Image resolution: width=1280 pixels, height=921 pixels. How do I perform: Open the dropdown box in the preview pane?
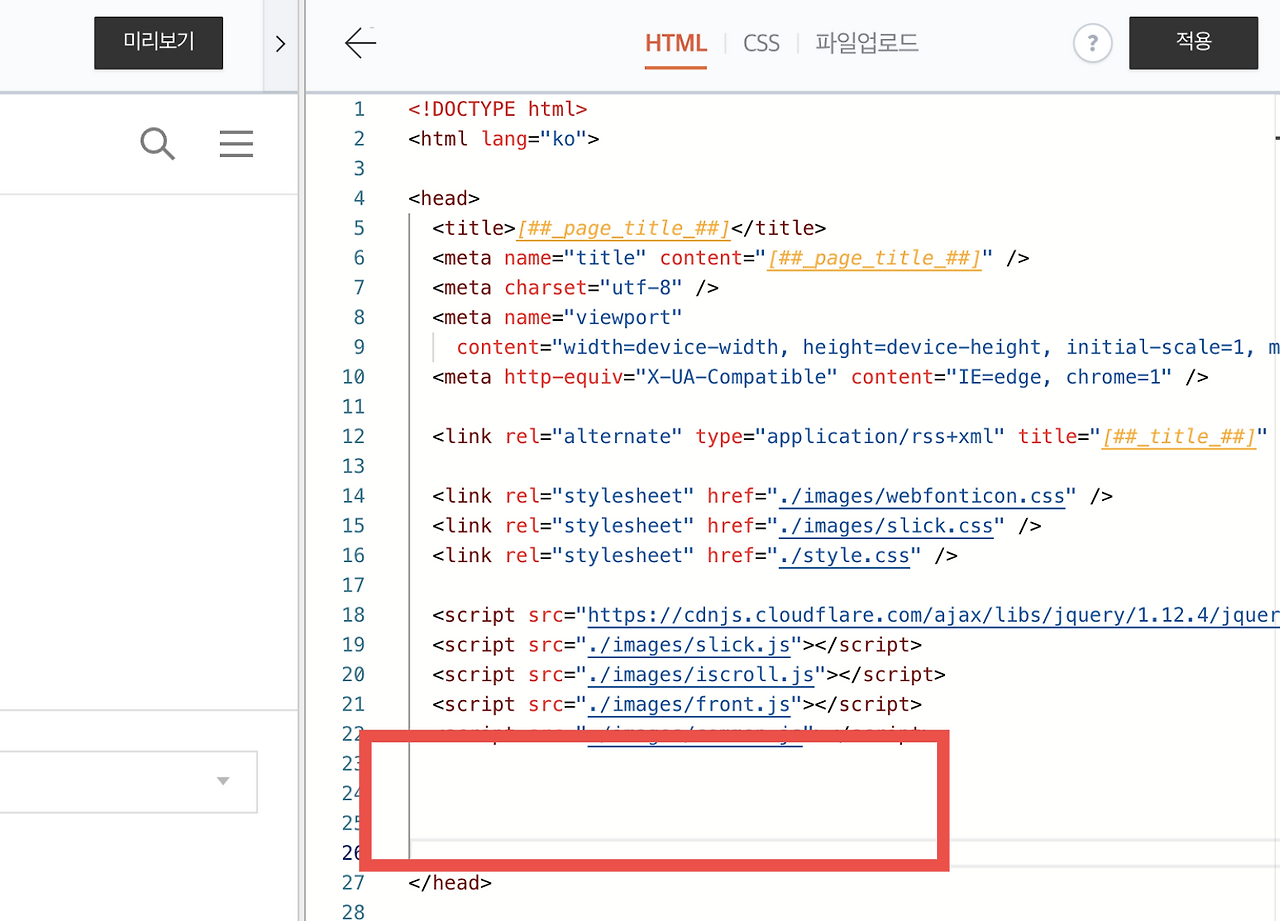point(128,781)
